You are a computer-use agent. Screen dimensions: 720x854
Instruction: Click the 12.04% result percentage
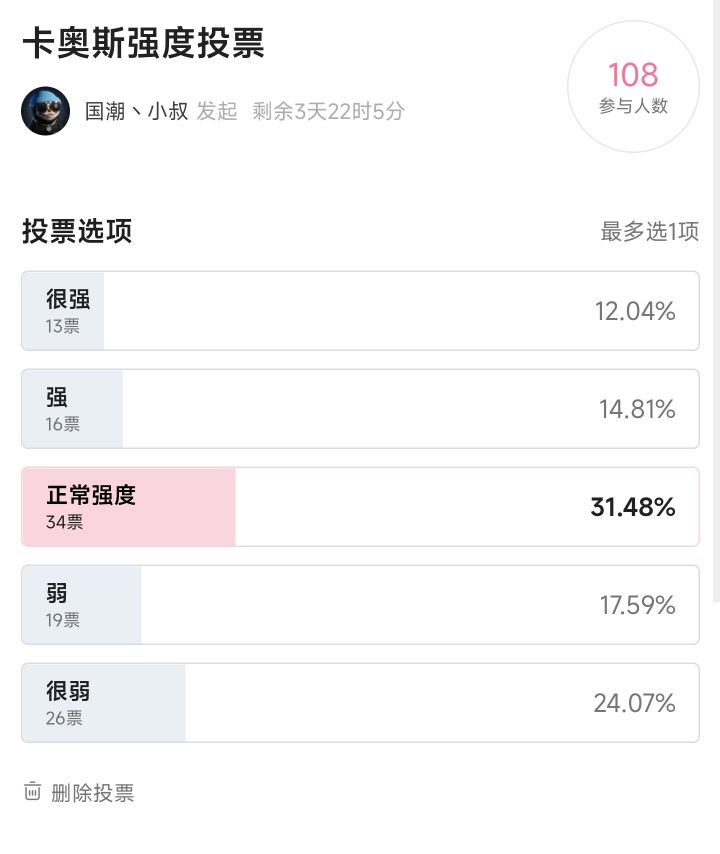tap(635, 311)
